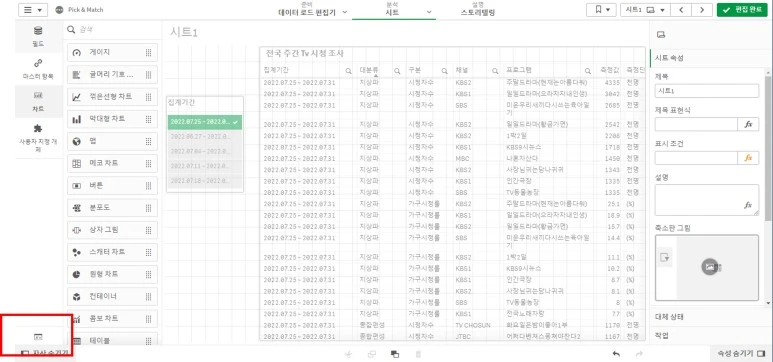Select the 맵 map chart item
773x362 pixels.
(112, 141)
